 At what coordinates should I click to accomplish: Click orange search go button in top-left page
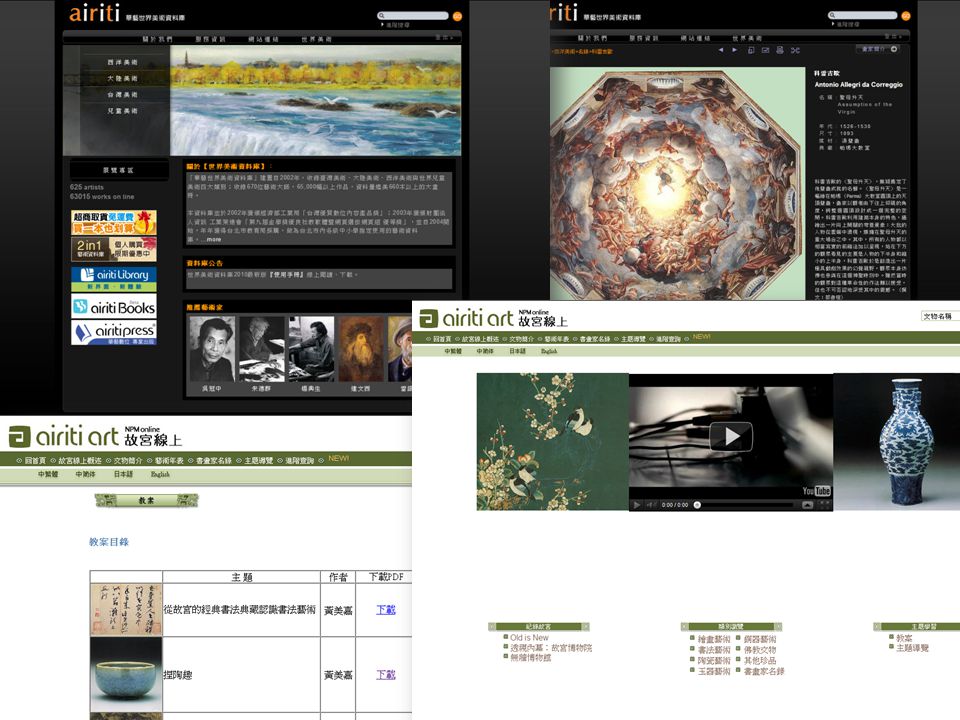click(457, 17)
